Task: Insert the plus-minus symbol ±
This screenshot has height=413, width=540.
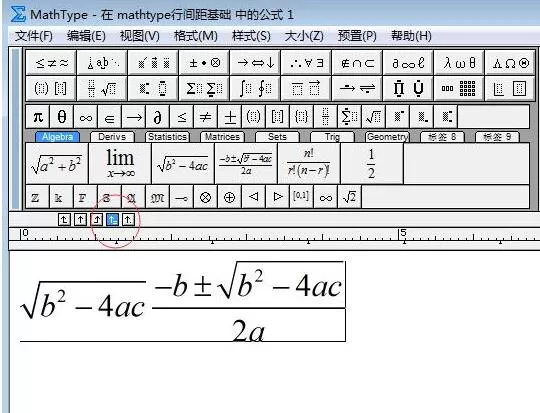Action: 230,117
